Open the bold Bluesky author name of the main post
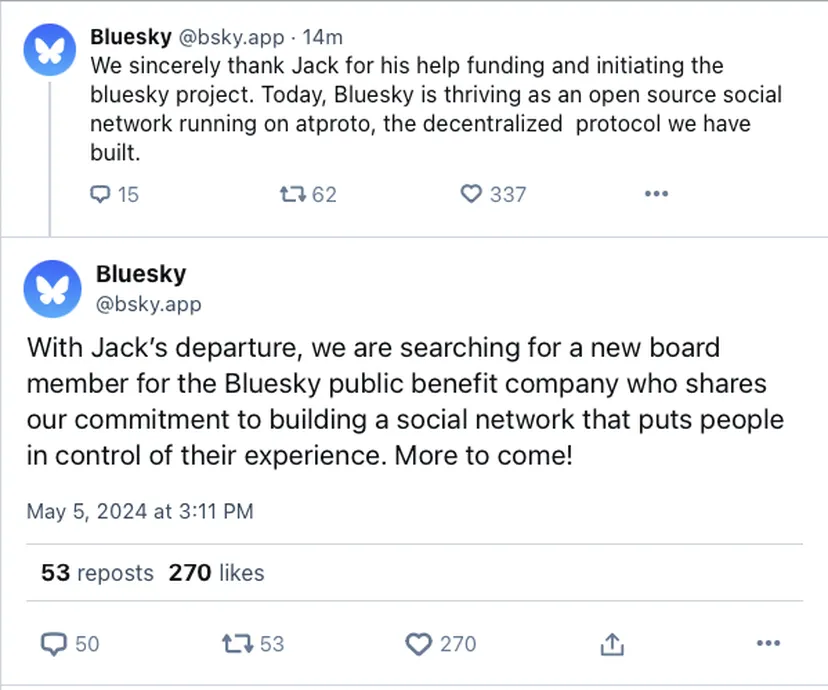828x690 pixels. click(141, 274)
